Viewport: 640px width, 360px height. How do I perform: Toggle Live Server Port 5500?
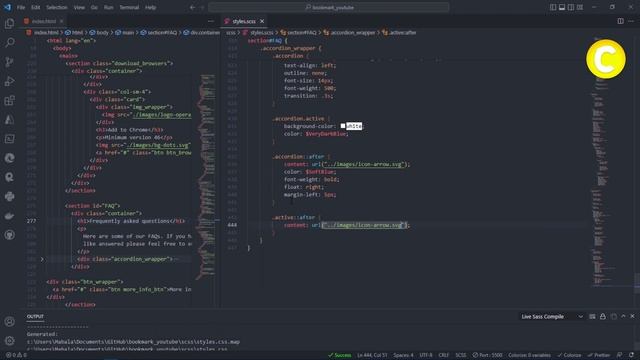coord(487,355)
